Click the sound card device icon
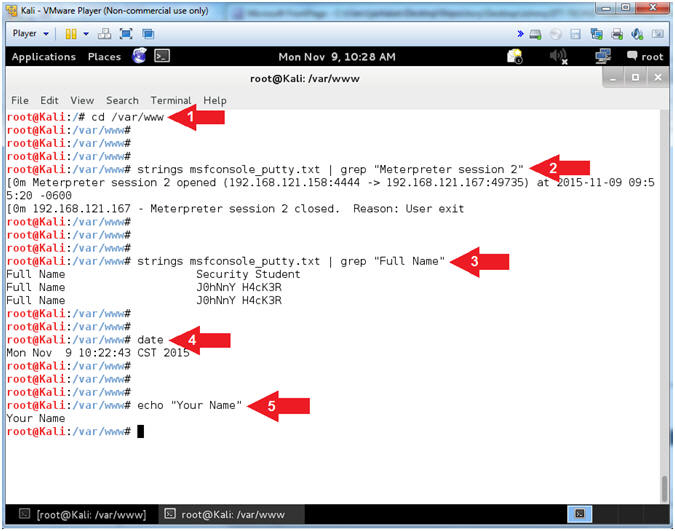Screen dimensions: 675x531 click(x=637, y=34)
